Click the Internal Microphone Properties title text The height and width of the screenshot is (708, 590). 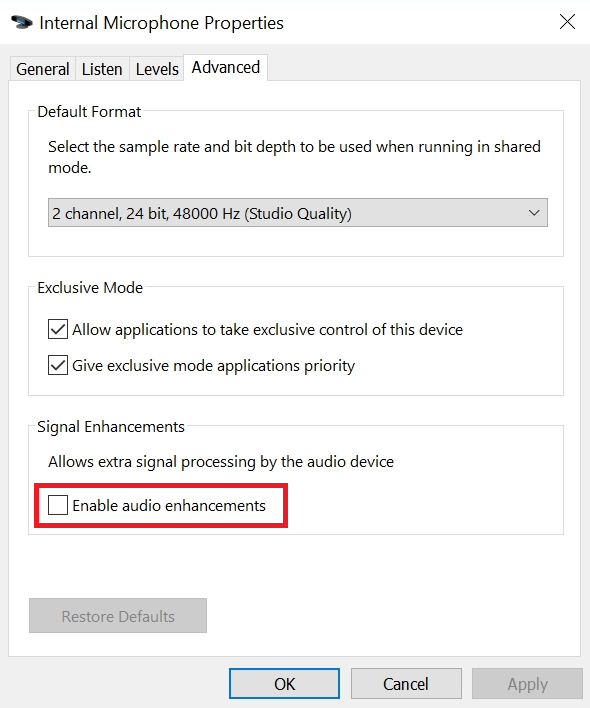[162, 23]
